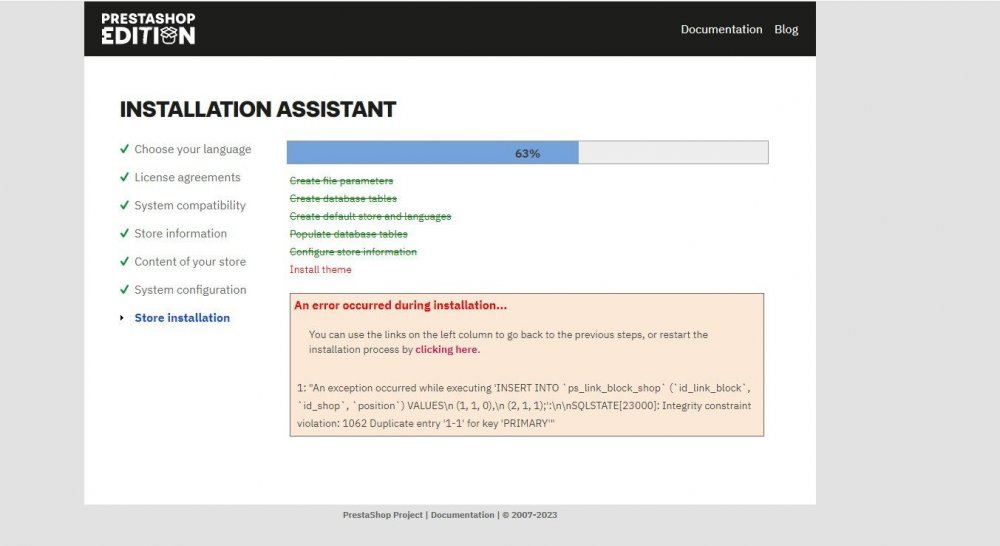Click the 'INSTALLATION ASSISTANT' page title
The width and height of the screenshot is (1000, 546).
pos(258,109)
